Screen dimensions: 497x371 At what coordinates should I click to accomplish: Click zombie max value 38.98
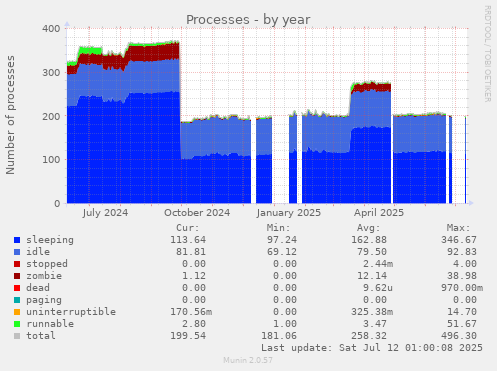462,276
